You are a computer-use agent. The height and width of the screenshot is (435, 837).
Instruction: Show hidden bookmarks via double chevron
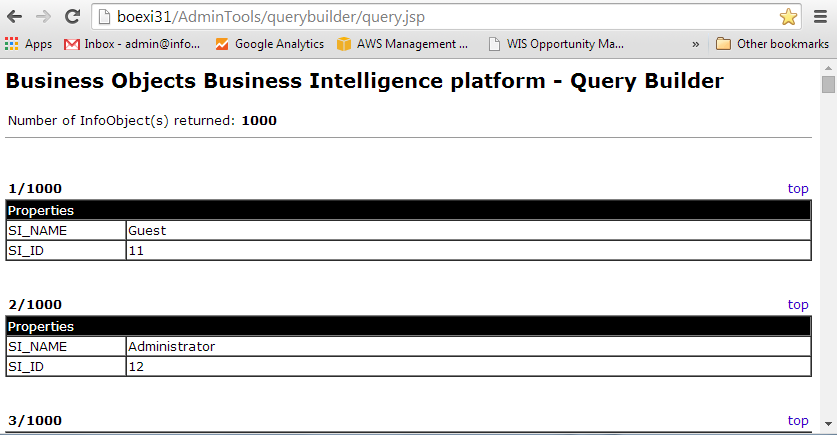(x=695, y=44)
